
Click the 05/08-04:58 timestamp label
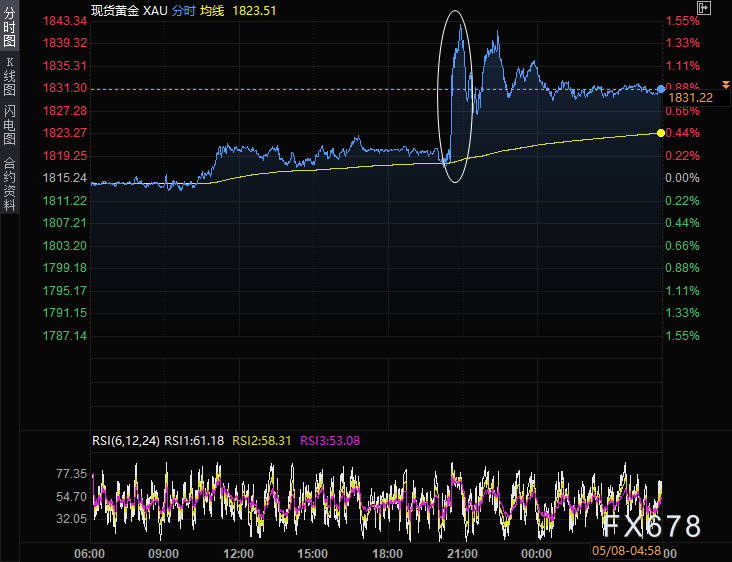point(626,551)
